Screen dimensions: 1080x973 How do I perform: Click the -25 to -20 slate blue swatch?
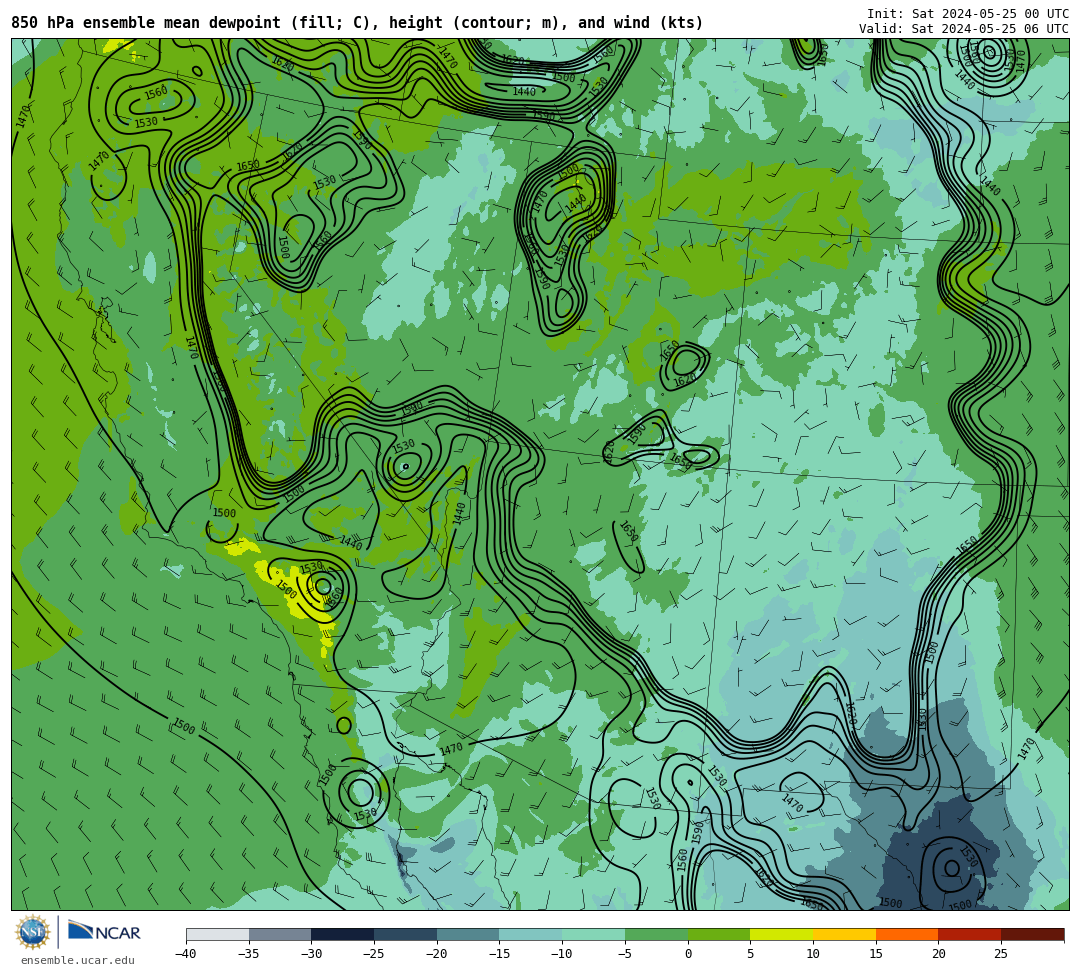click(406, 934)
